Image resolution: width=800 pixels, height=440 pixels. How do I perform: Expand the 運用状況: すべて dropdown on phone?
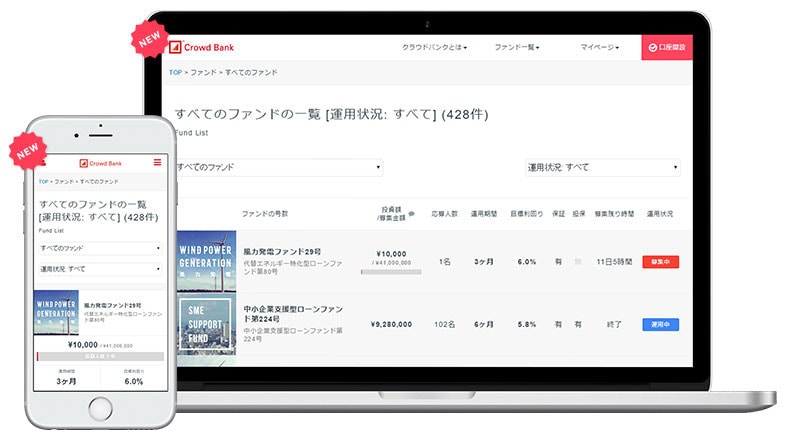click(100, 269)
